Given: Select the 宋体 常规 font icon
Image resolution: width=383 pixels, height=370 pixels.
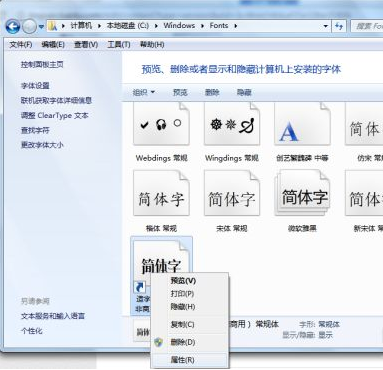Looking at the screenshot, I should tap(232, 193).
